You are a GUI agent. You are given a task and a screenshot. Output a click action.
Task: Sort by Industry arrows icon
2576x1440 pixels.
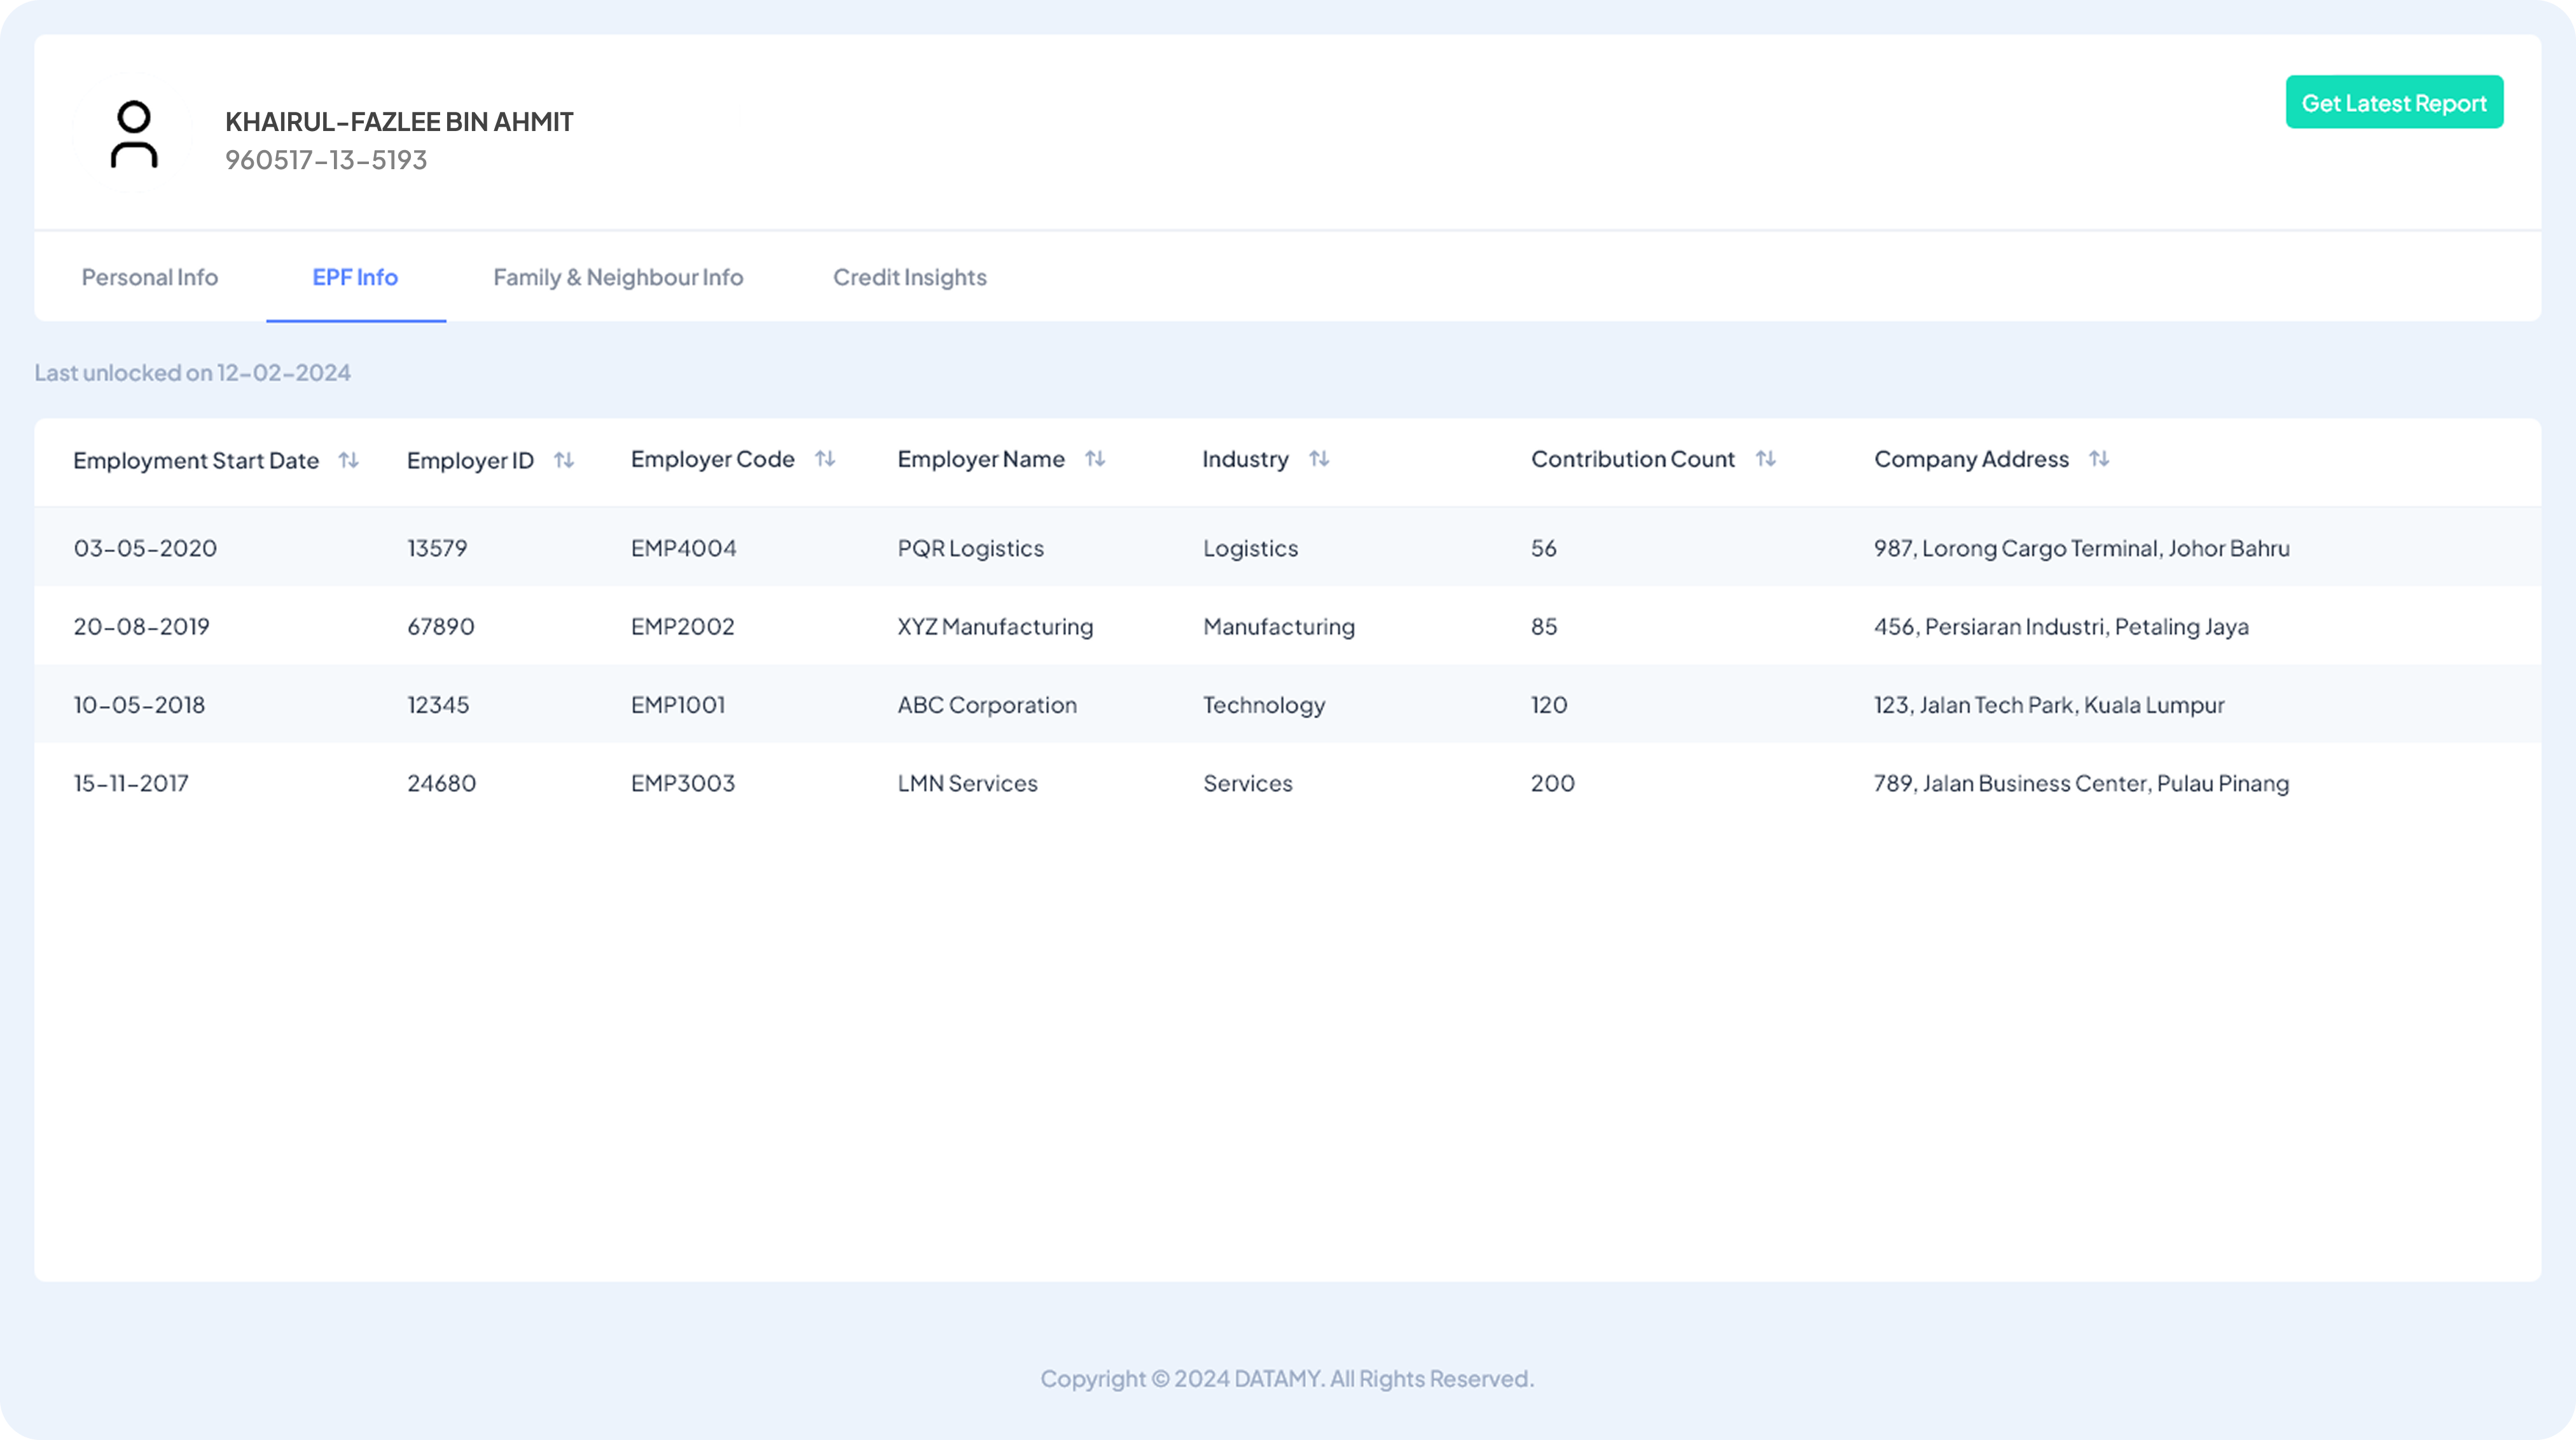(x=1319, y=459)
